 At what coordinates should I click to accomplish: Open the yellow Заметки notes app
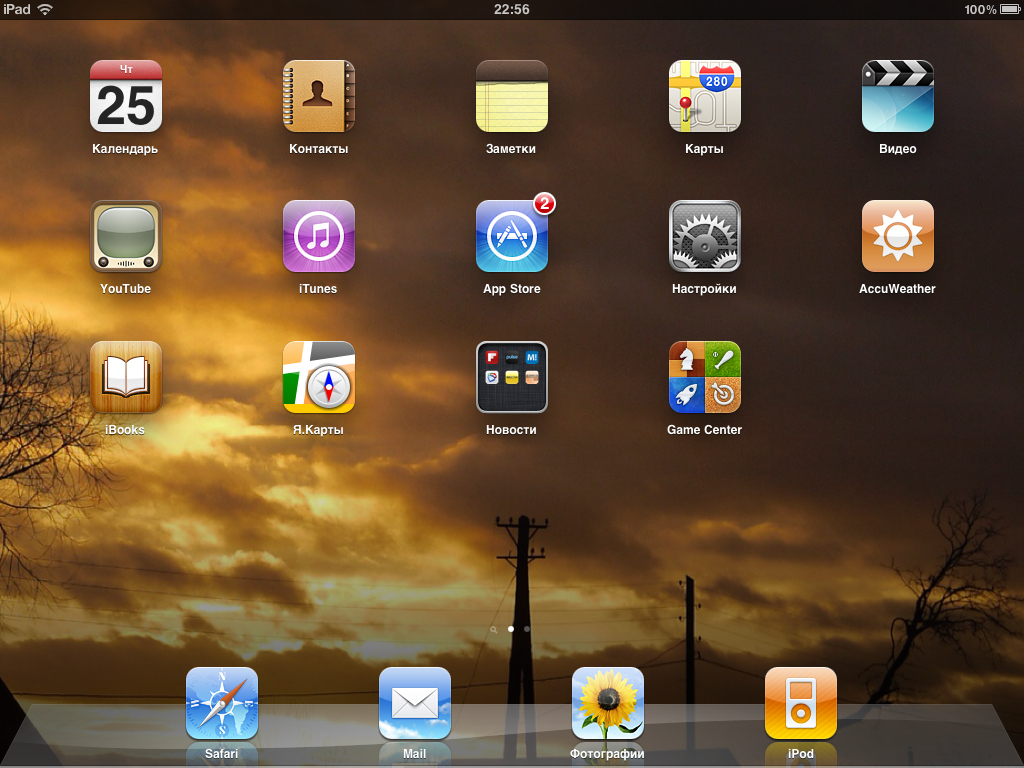click(x=512, y=97)
